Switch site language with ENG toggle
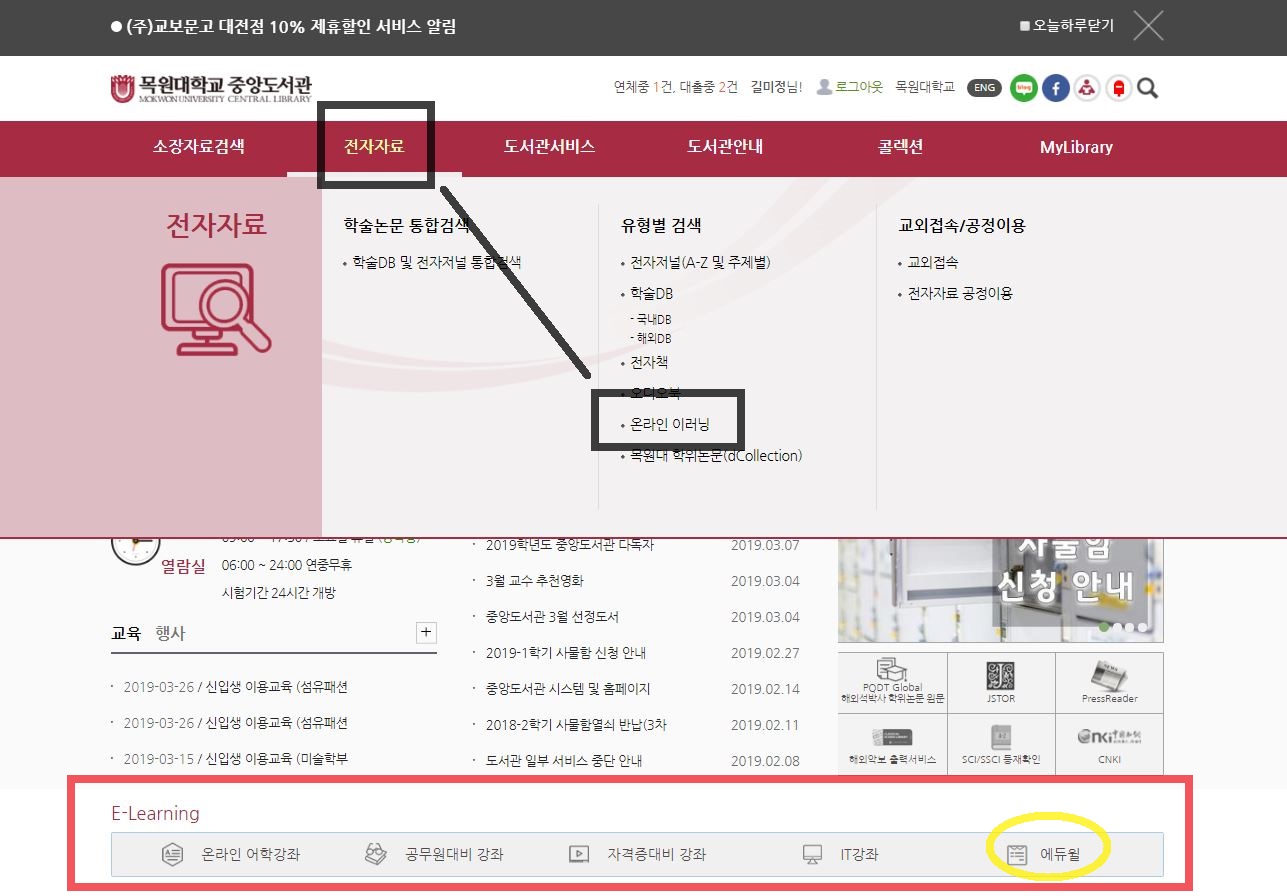 (984, 88)
